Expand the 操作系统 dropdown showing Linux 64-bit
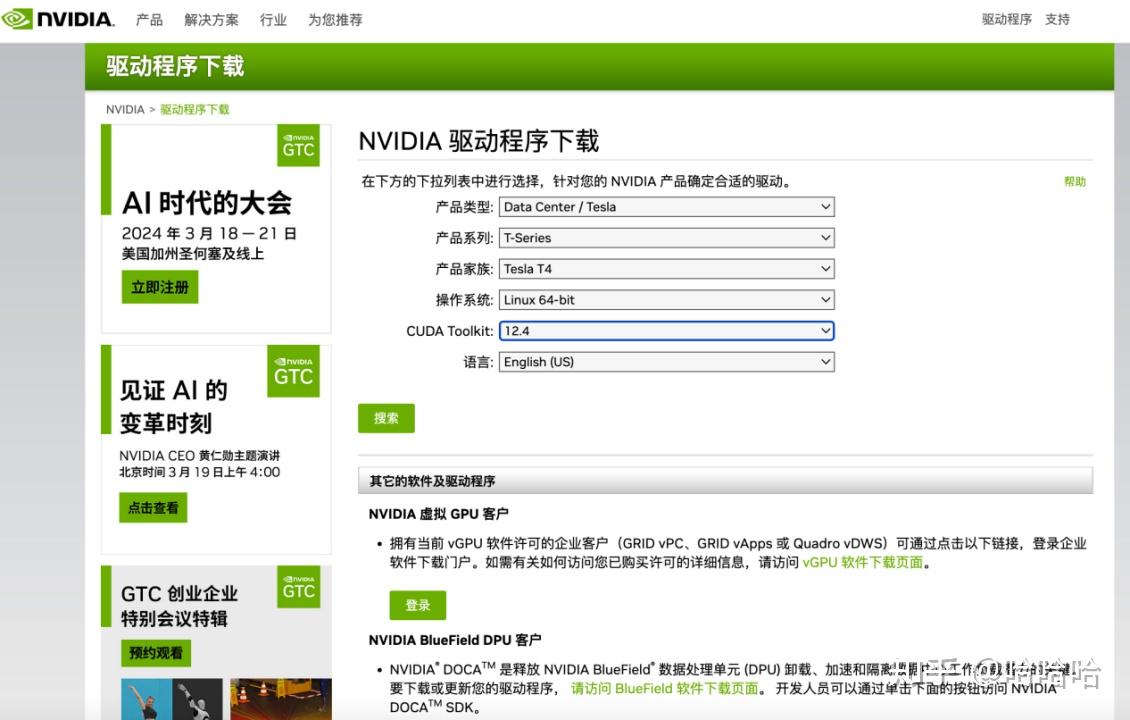1130x720 pixels. [x=667, y=300]
